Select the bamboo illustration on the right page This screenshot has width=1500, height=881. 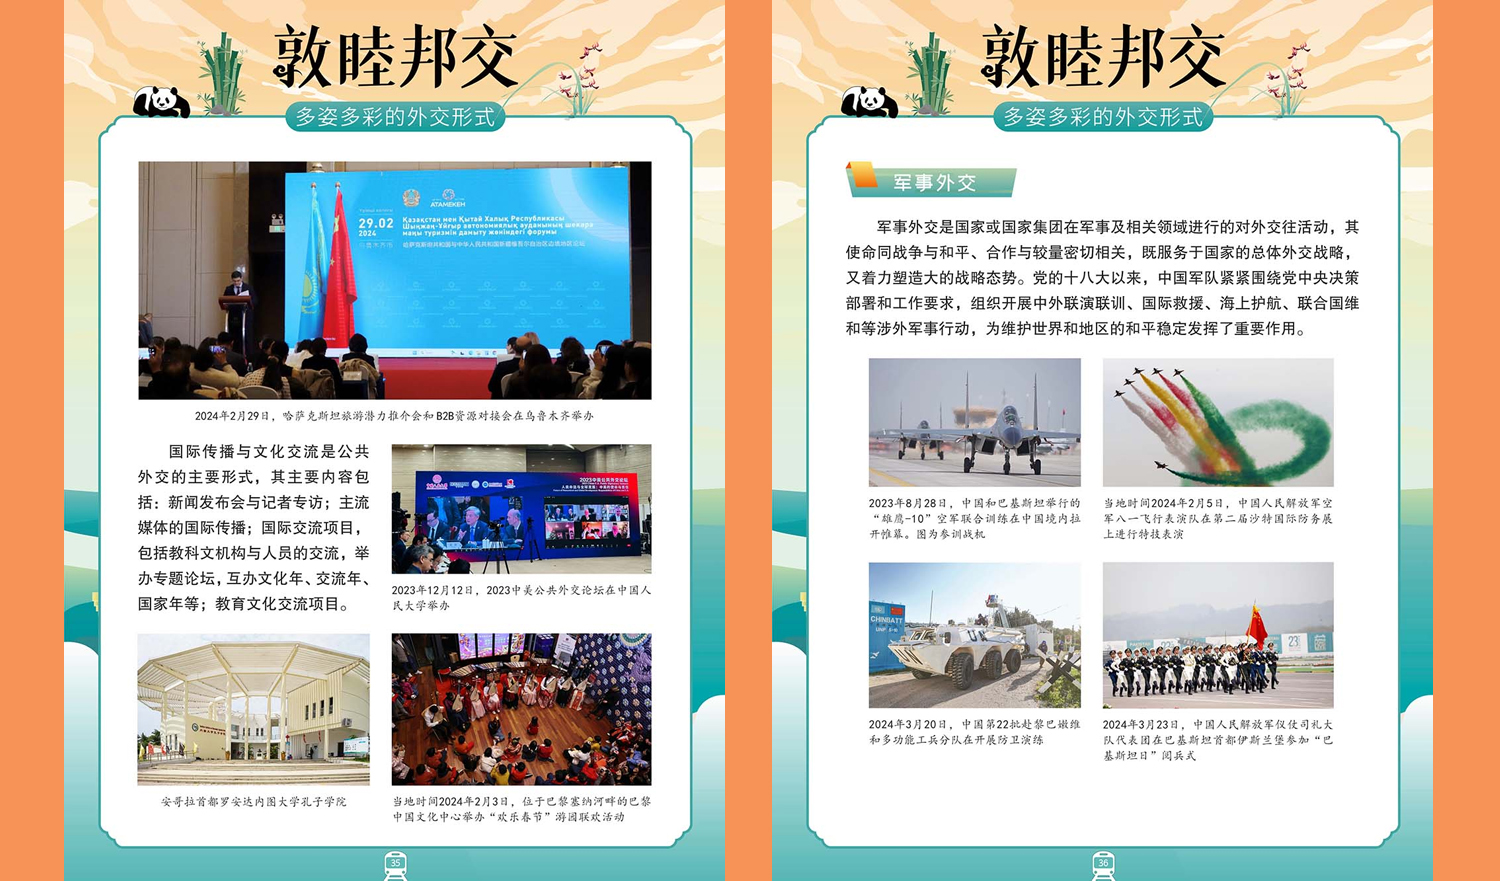(x=931, y=74)
